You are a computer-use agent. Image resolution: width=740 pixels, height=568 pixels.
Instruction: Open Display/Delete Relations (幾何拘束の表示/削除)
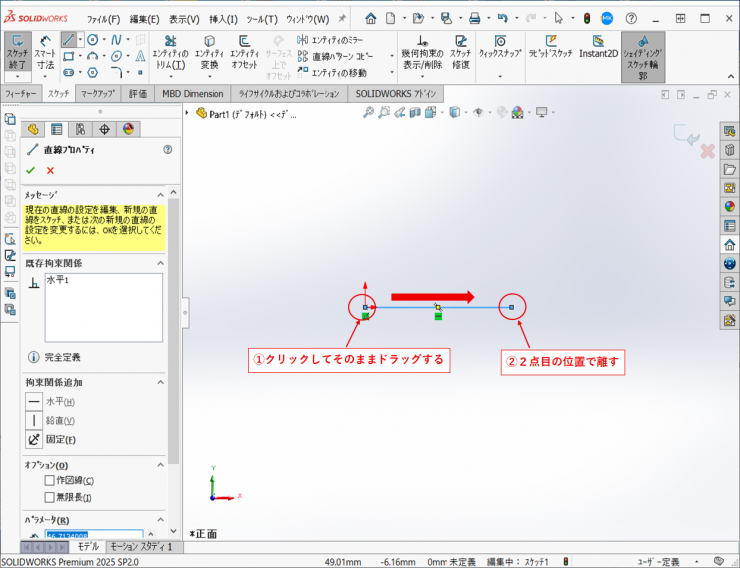422,52
